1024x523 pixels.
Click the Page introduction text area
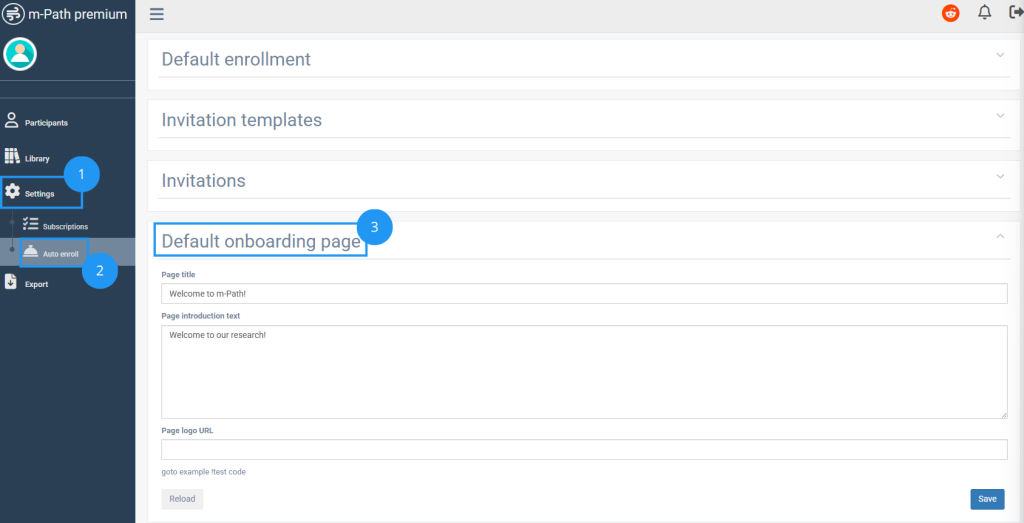(583, 371)
